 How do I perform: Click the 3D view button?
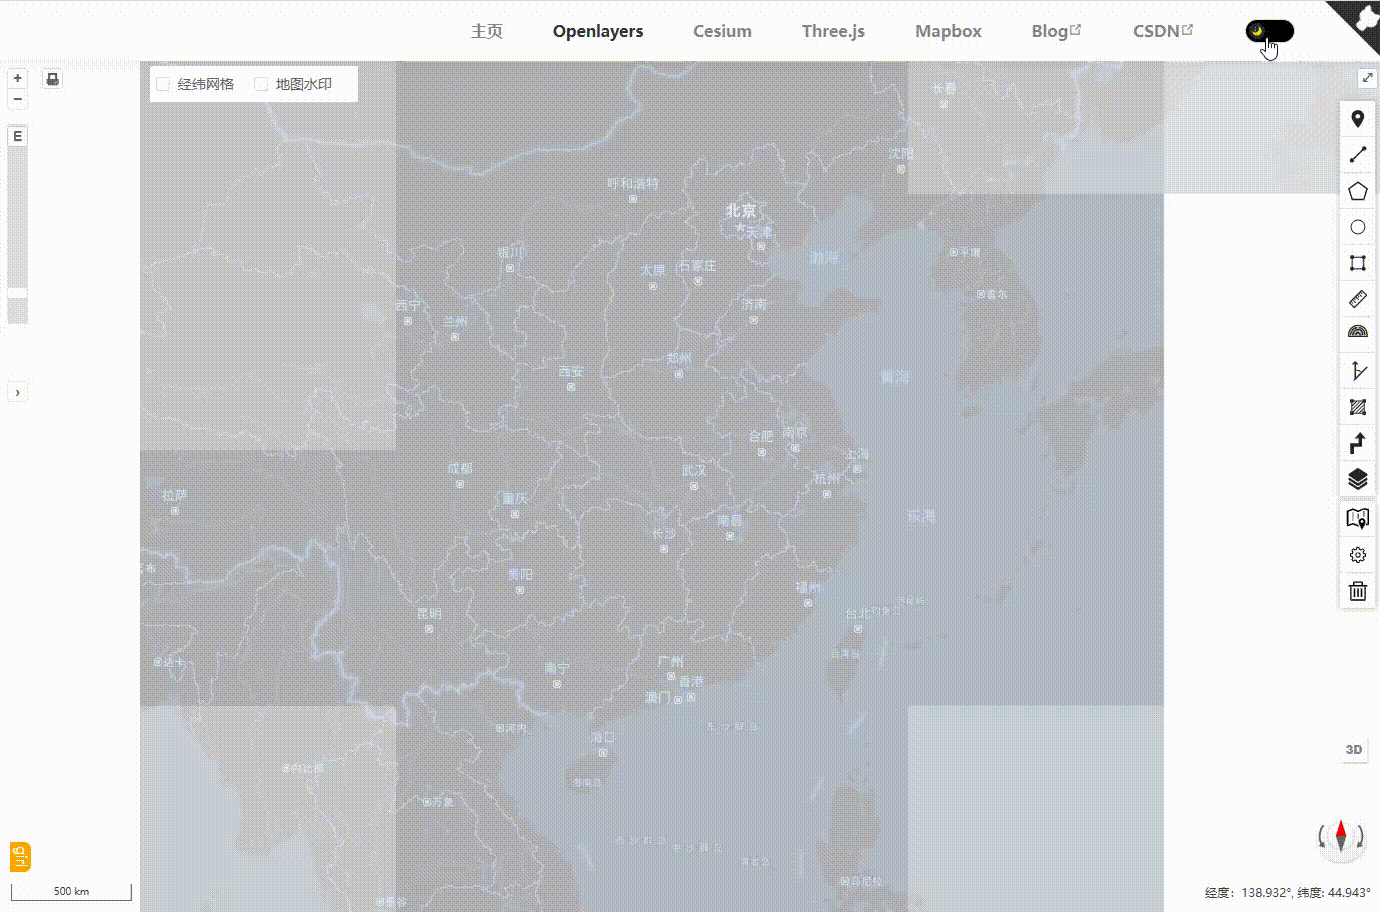coord(1354,749)
